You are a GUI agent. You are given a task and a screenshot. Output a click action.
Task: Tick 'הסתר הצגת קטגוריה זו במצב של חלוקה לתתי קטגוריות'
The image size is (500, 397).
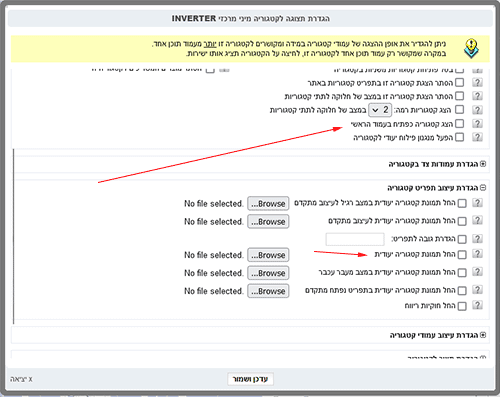(x=459, y=96)
